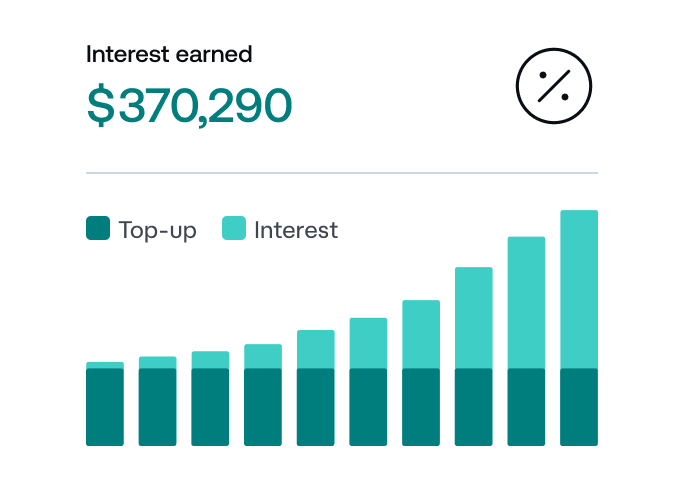
Task: Select the Top-up segment of the third bar
Action: click(210, 407)
